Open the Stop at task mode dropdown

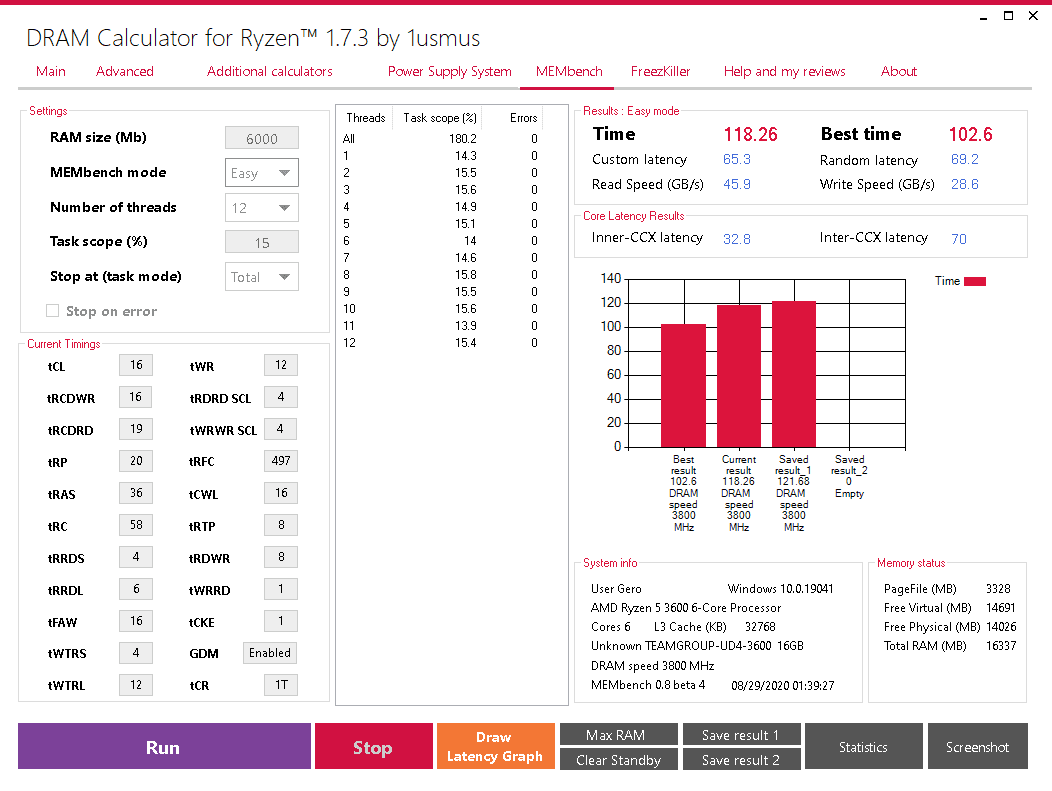pos(262,276)
